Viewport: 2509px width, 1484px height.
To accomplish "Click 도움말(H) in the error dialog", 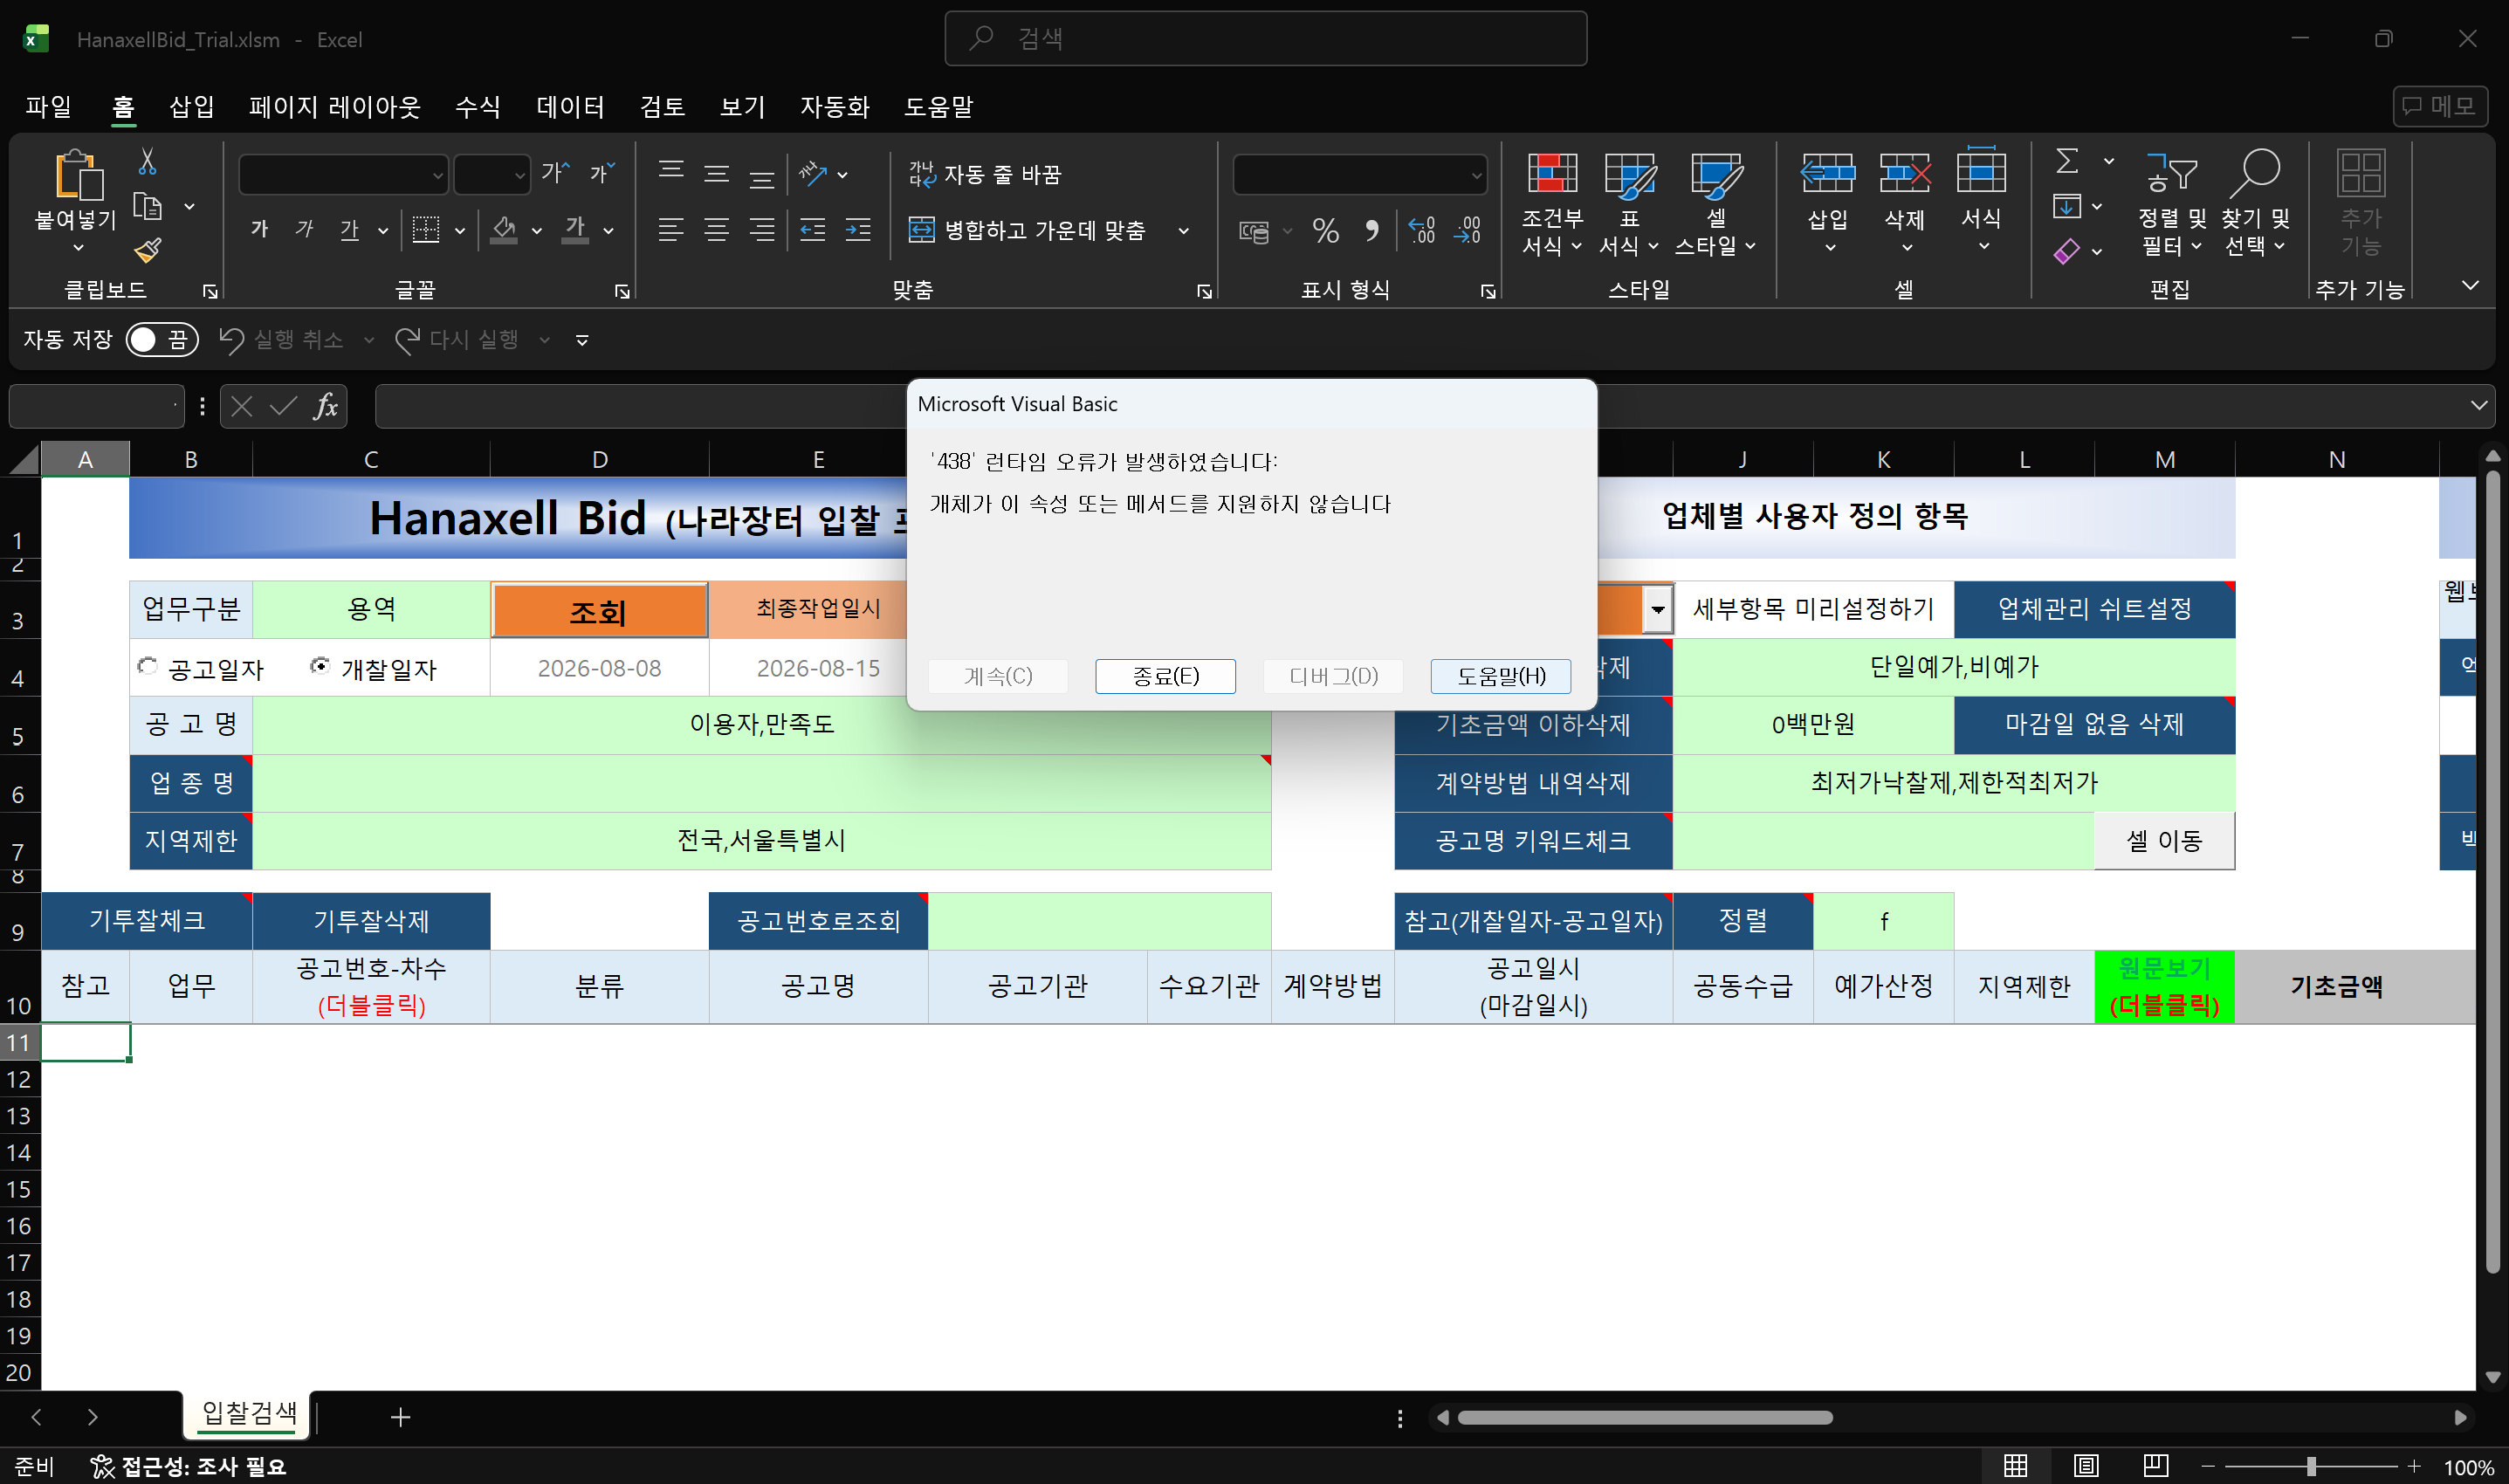I will click(x=1500, y=676).
